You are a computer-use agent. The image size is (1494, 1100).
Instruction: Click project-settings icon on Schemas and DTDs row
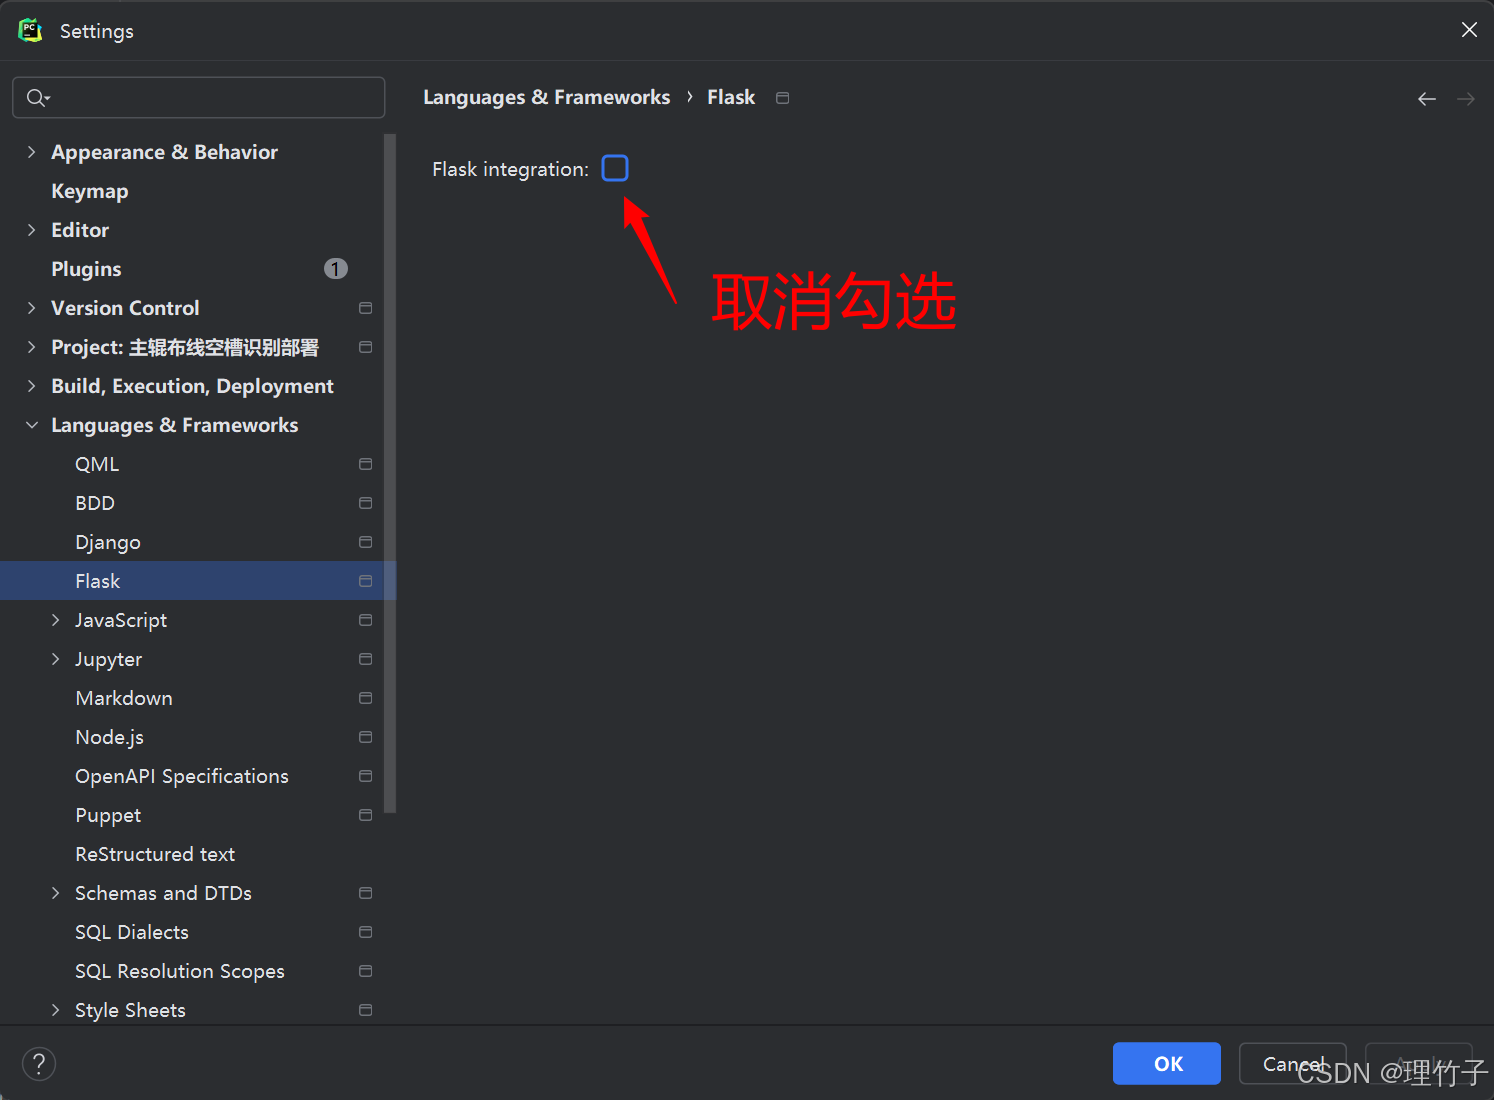click(x=366, y=893)
